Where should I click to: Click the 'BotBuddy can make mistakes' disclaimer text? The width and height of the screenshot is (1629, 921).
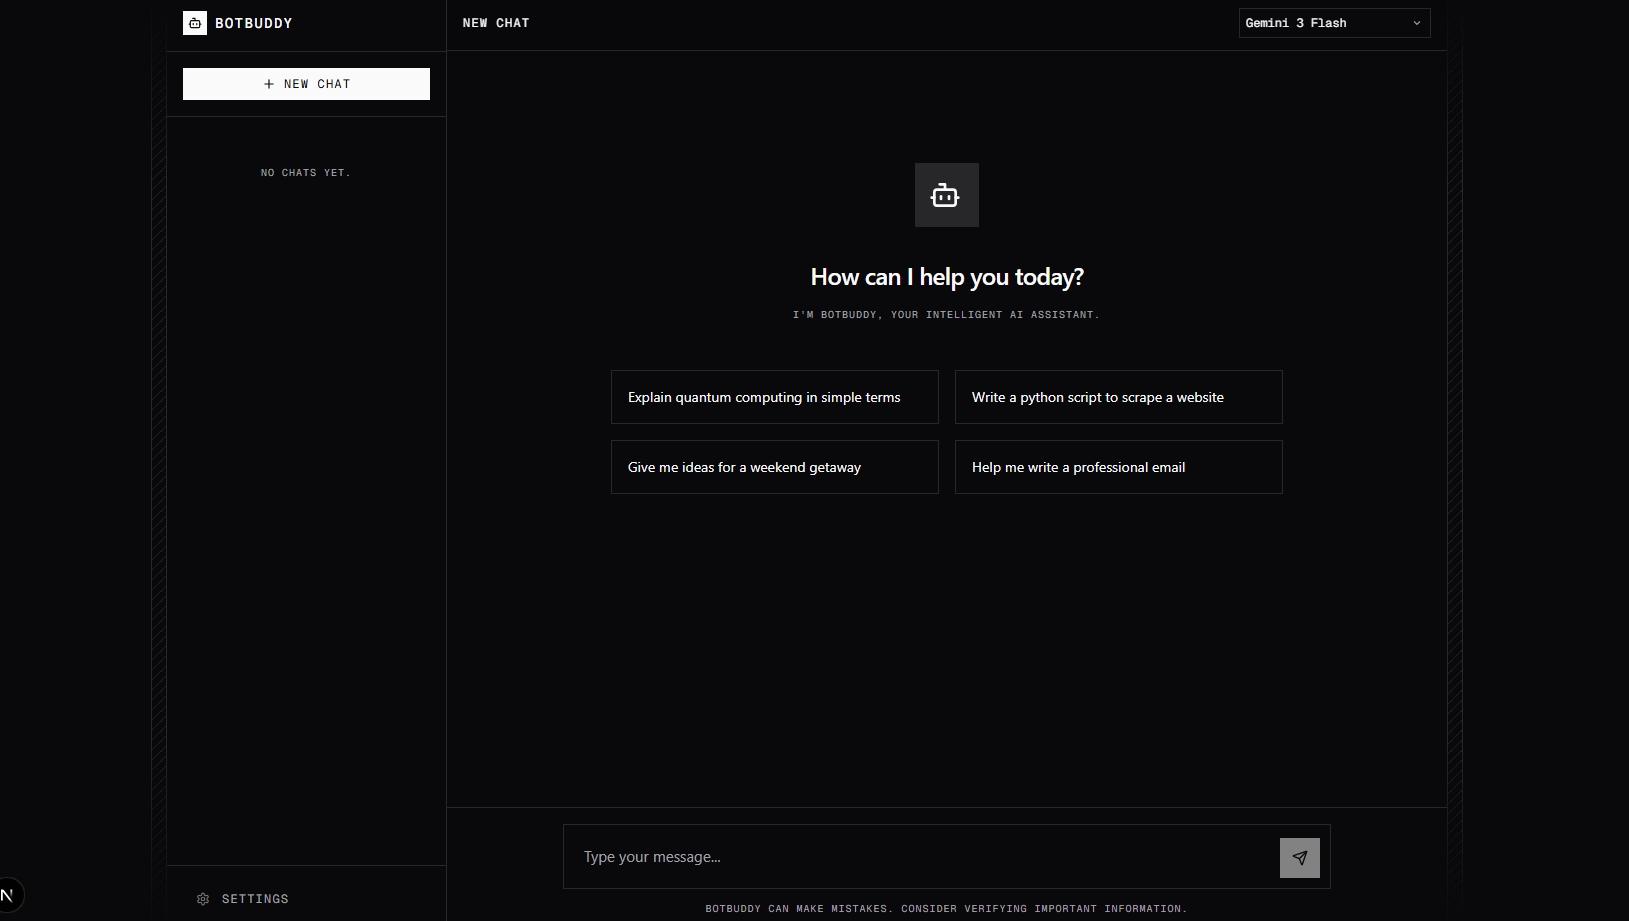(x=946, y=909)
